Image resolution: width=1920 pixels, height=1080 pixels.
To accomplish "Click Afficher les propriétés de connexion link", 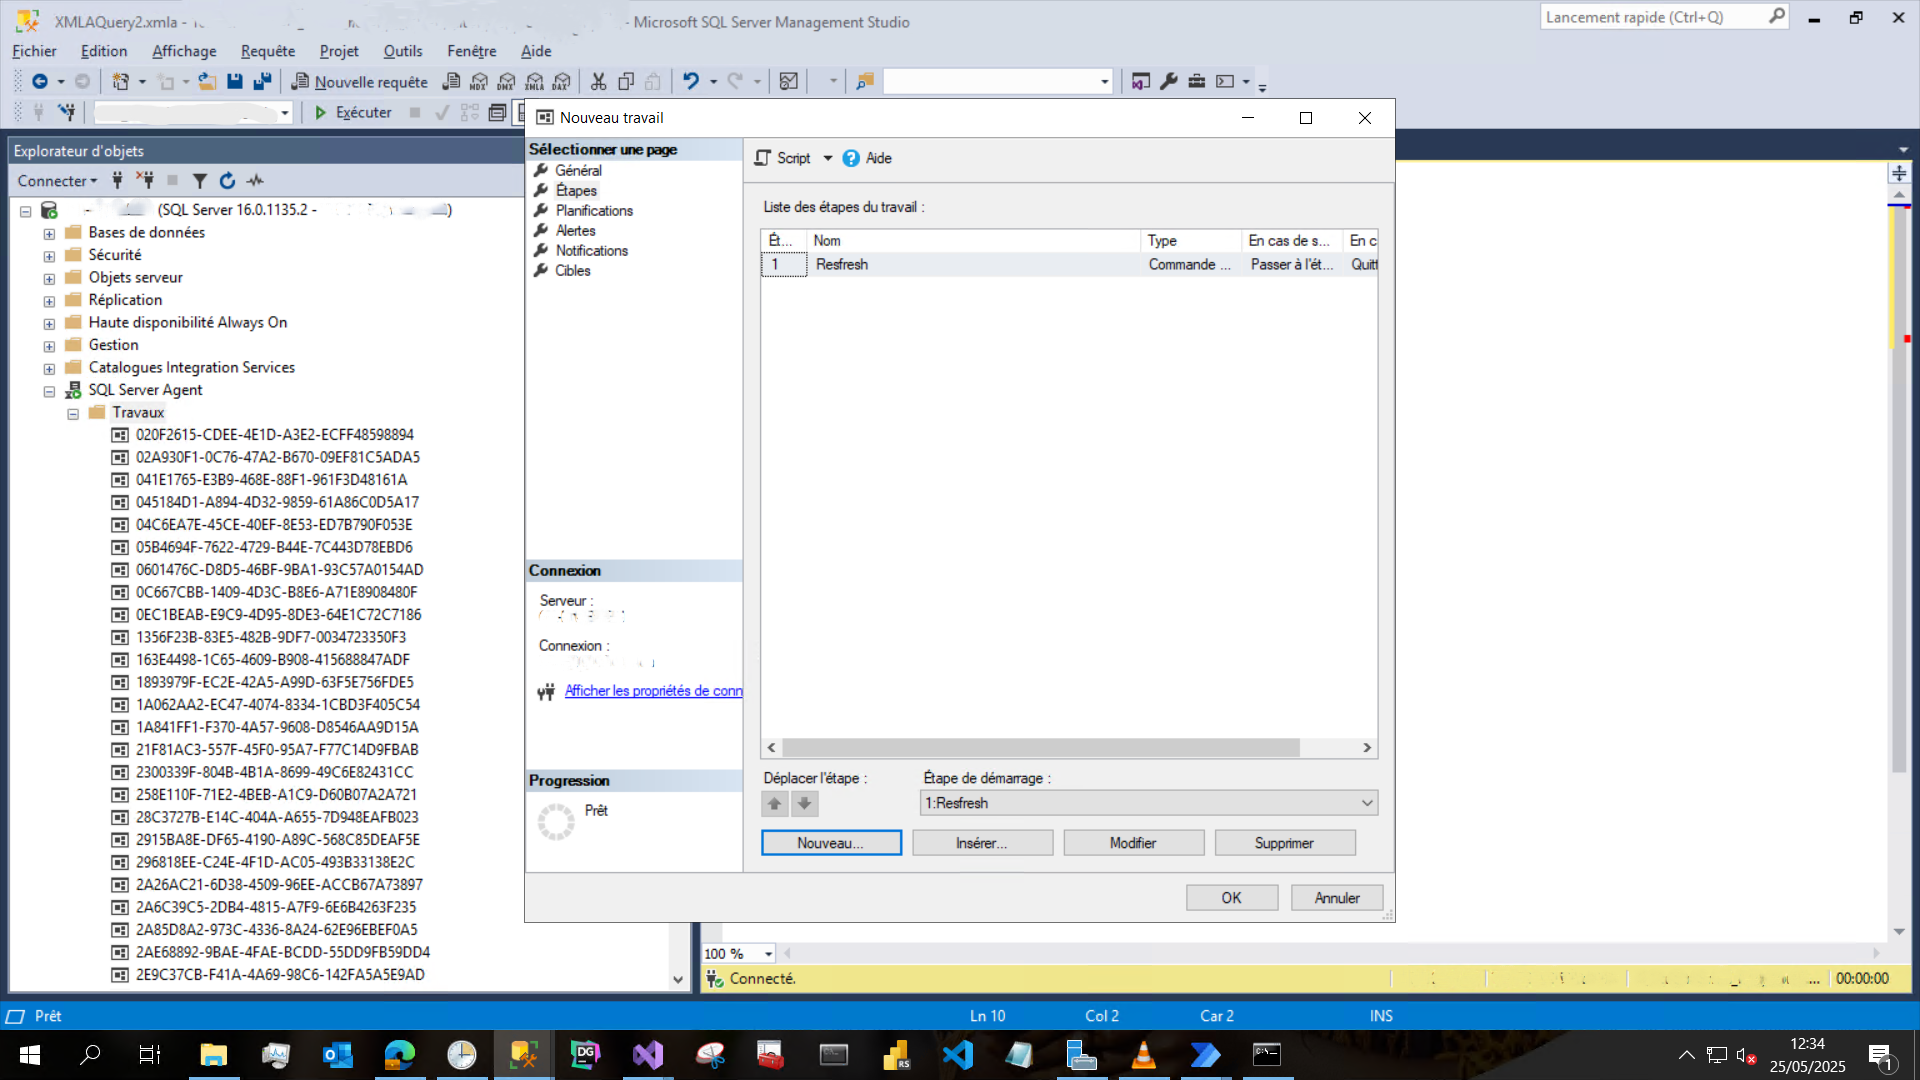I will [x=653, y=691].
